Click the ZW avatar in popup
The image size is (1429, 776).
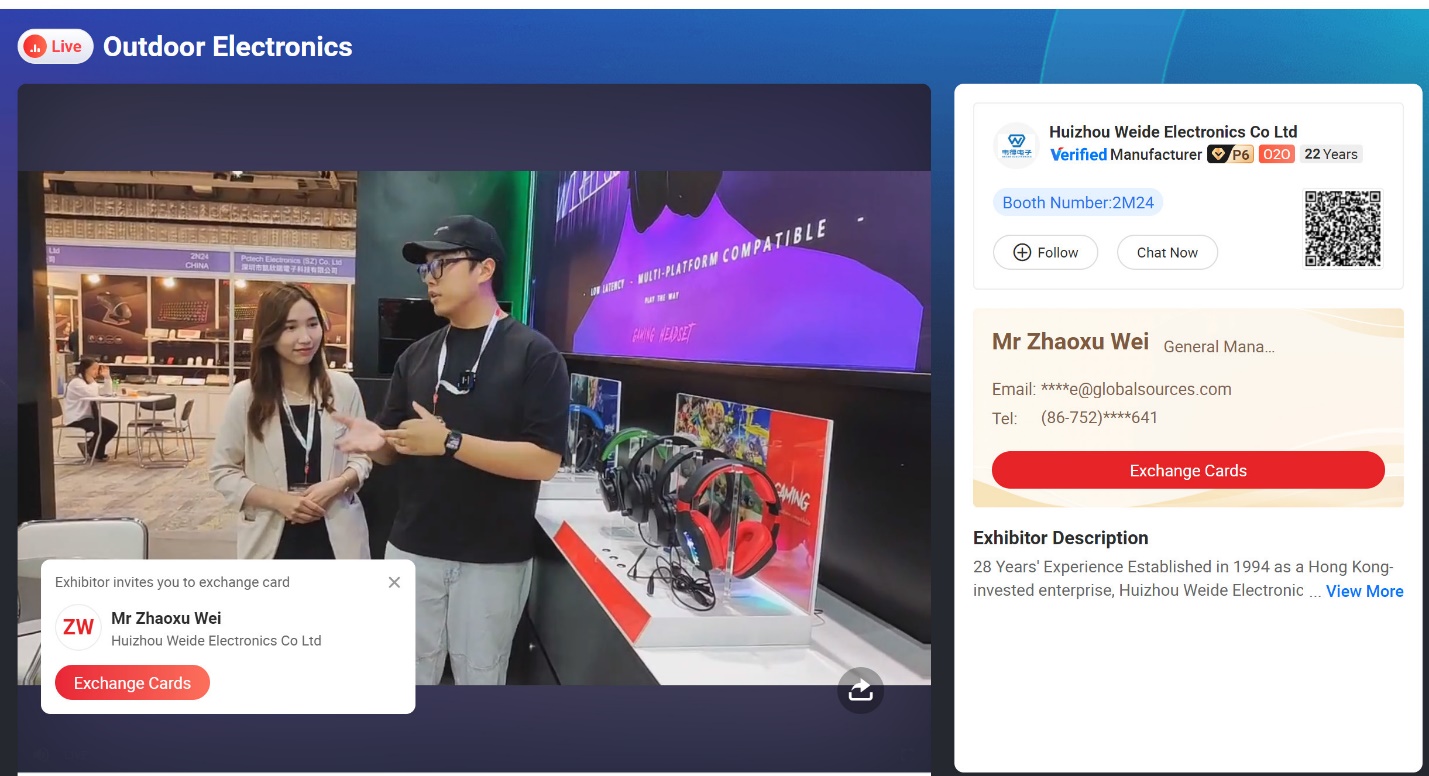(78, 628)
